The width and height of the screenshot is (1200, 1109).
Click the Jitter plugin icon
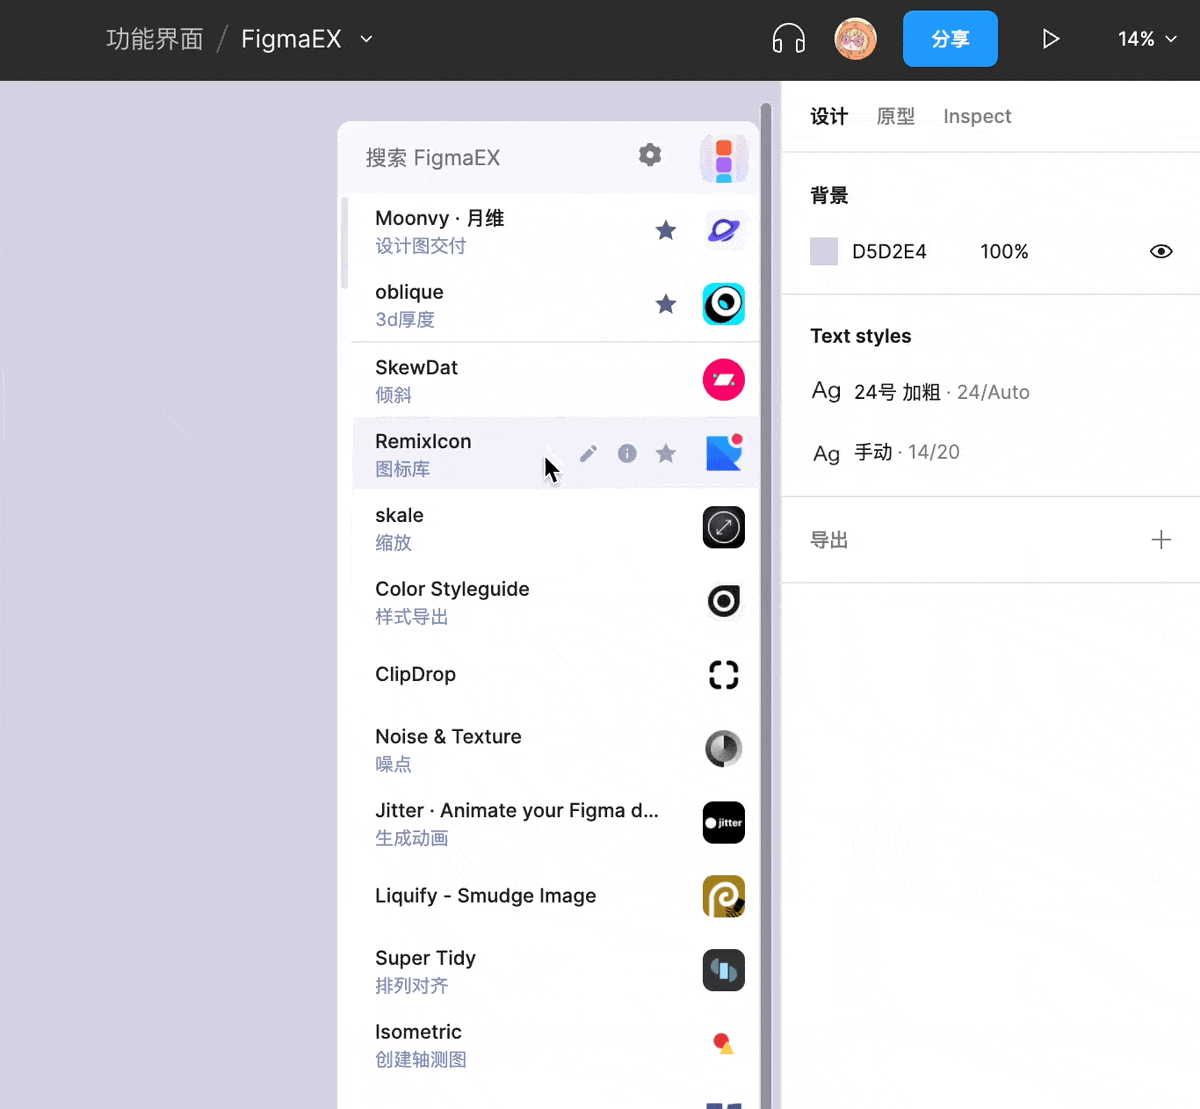(724, 823)
